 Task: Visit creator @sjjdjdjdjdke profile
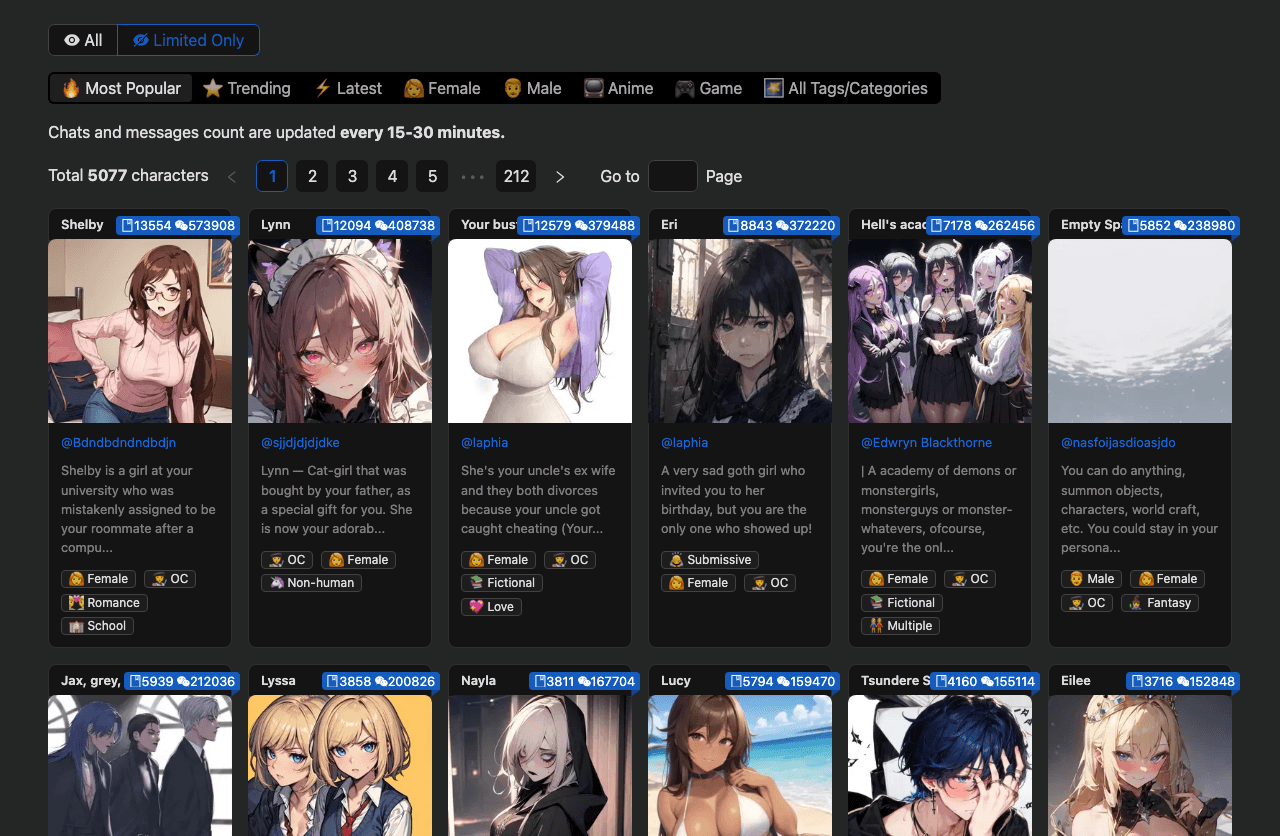click(x=300, y=442)
